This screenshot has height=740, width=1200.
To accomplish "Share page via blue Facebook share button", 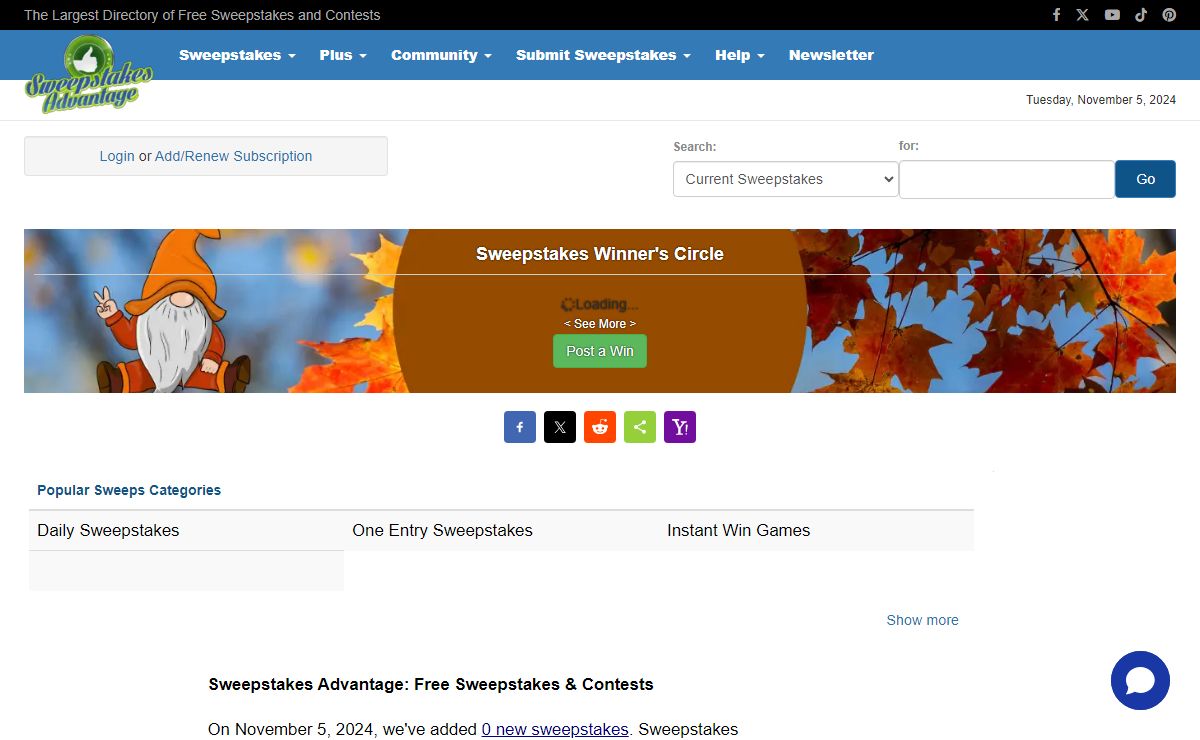I will click(520, 427).
